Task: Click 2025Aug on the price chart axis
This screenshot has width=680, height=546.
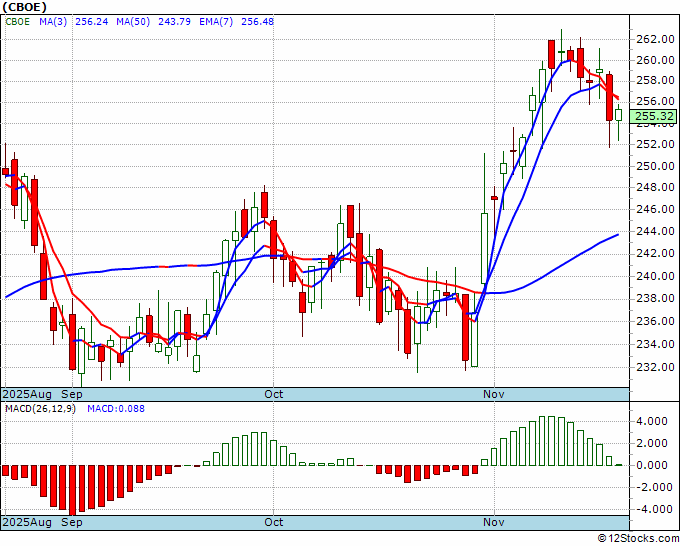Action: (x=27, y=395)
